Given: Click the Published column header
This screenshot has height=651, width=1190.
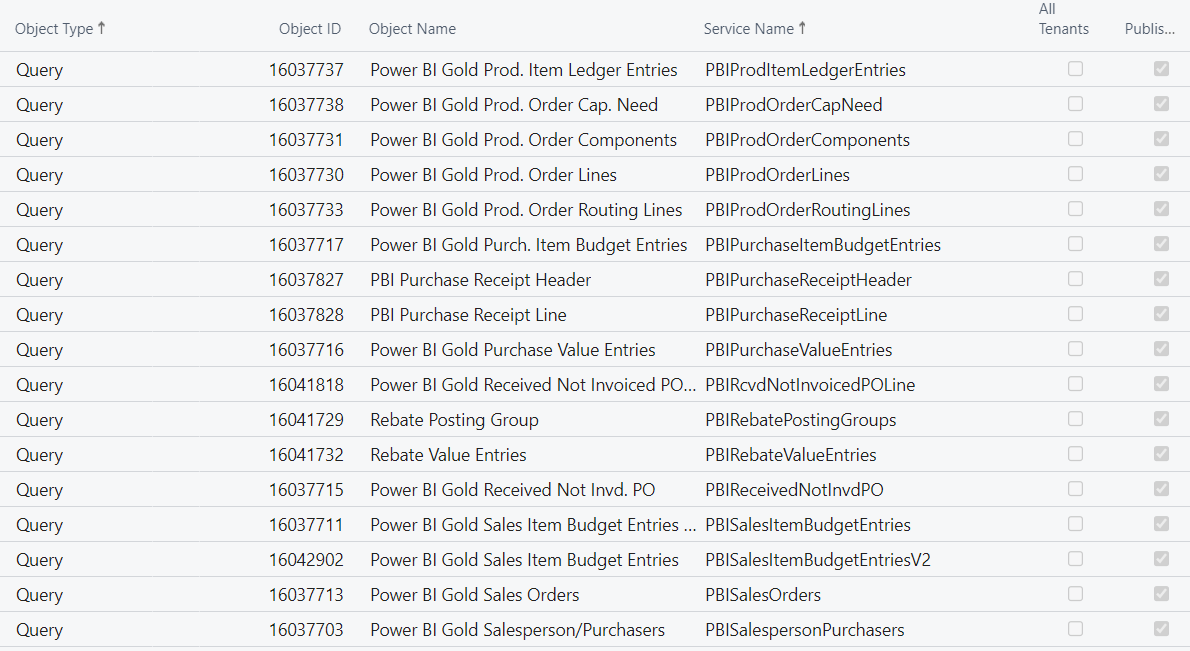Looking at the screenshot, I should pos(1149,29).
